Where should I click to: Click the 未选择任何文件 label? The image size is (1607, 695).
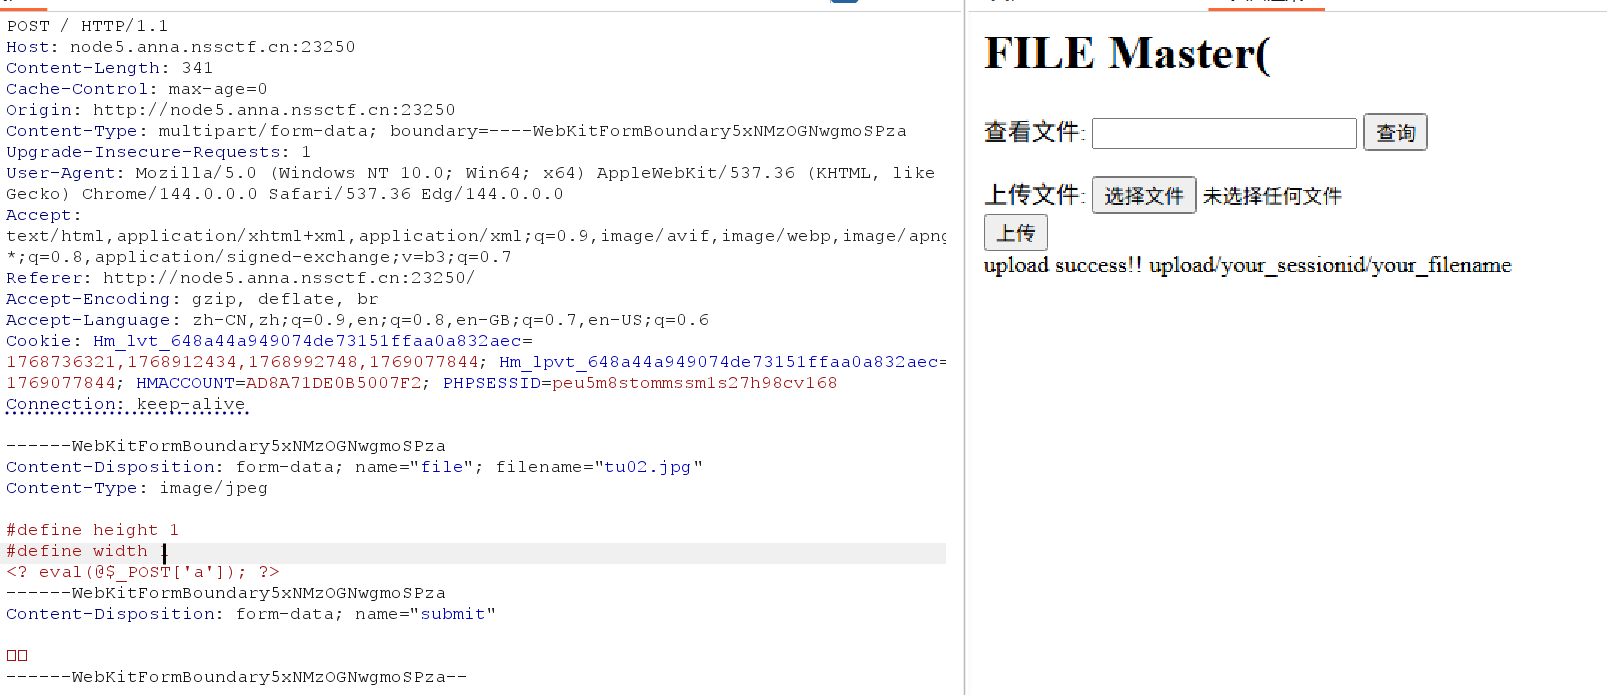[x=1272, y=196]
